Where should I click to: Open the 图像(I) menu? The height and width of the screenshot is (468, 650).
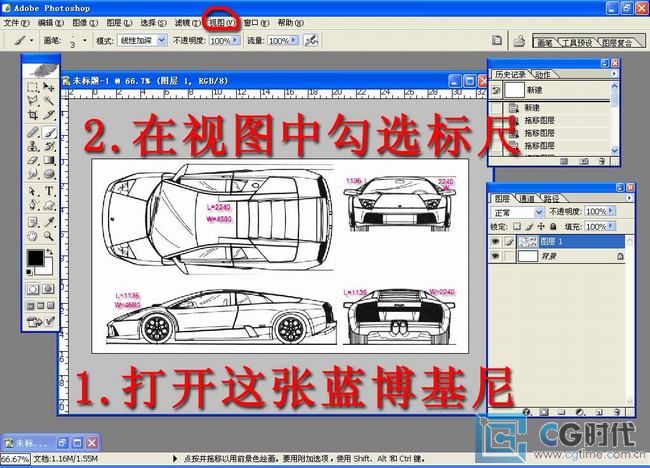pos(85,23)
